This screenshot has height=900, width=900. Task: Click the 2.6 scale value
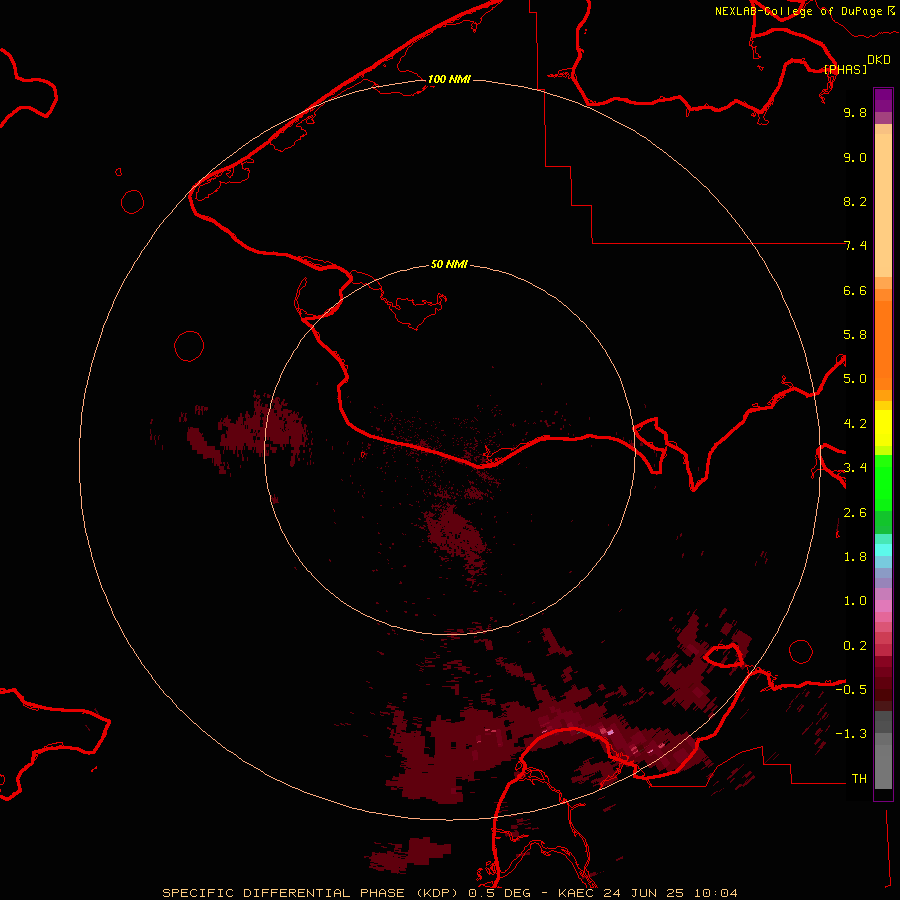click(855, 513)
